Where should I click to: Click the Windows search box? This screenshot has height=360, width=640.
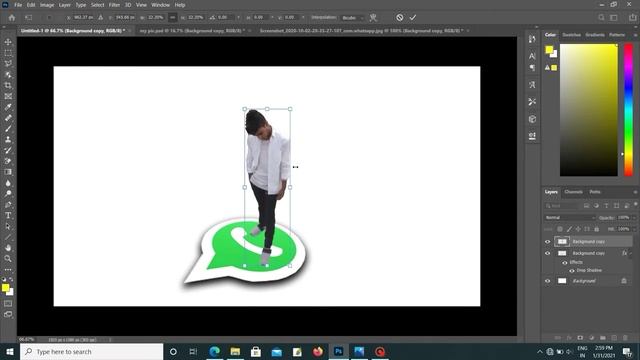[91, 351]
